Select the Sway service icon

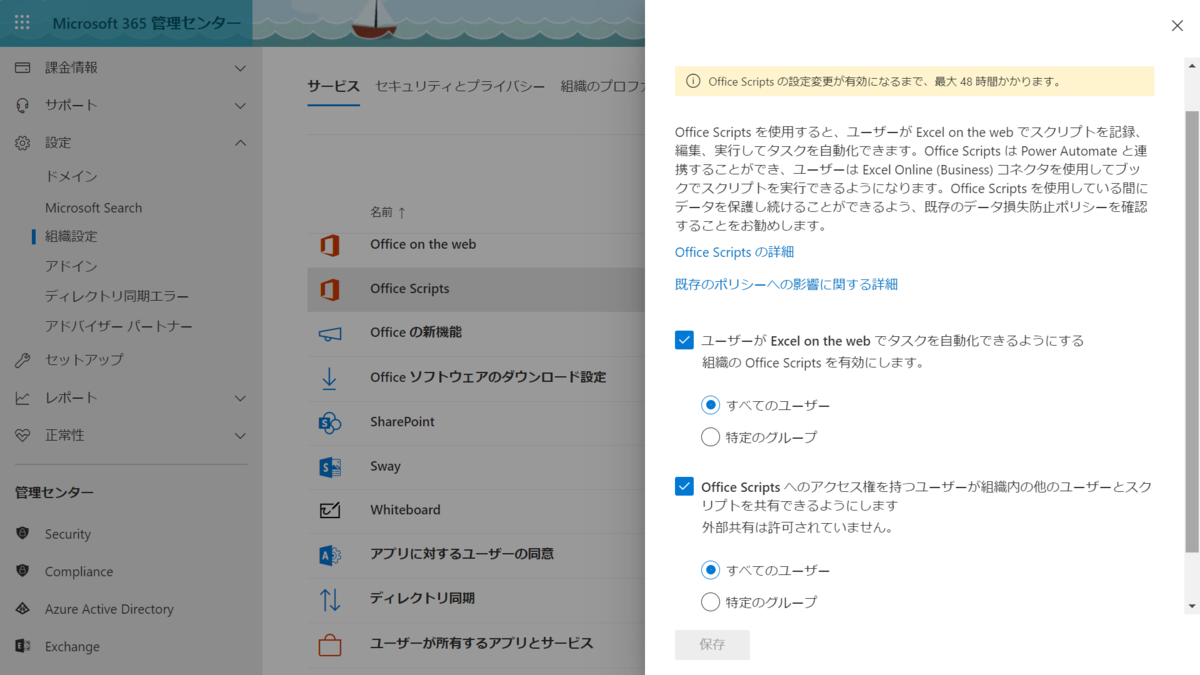(x=331, y=466)
